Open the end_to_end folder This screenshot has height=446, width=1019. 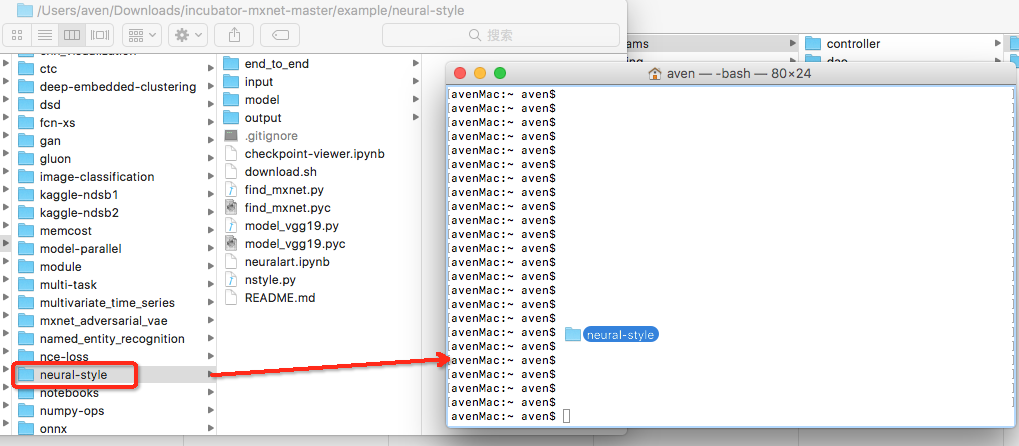(276, 64)
